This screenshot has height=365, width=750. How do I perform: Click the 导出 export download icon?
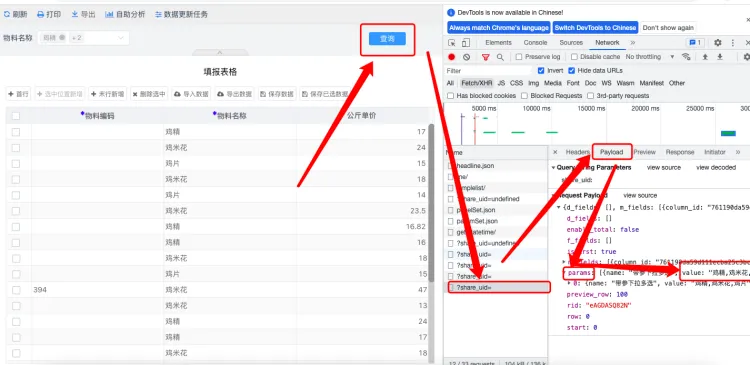point(75,14)
